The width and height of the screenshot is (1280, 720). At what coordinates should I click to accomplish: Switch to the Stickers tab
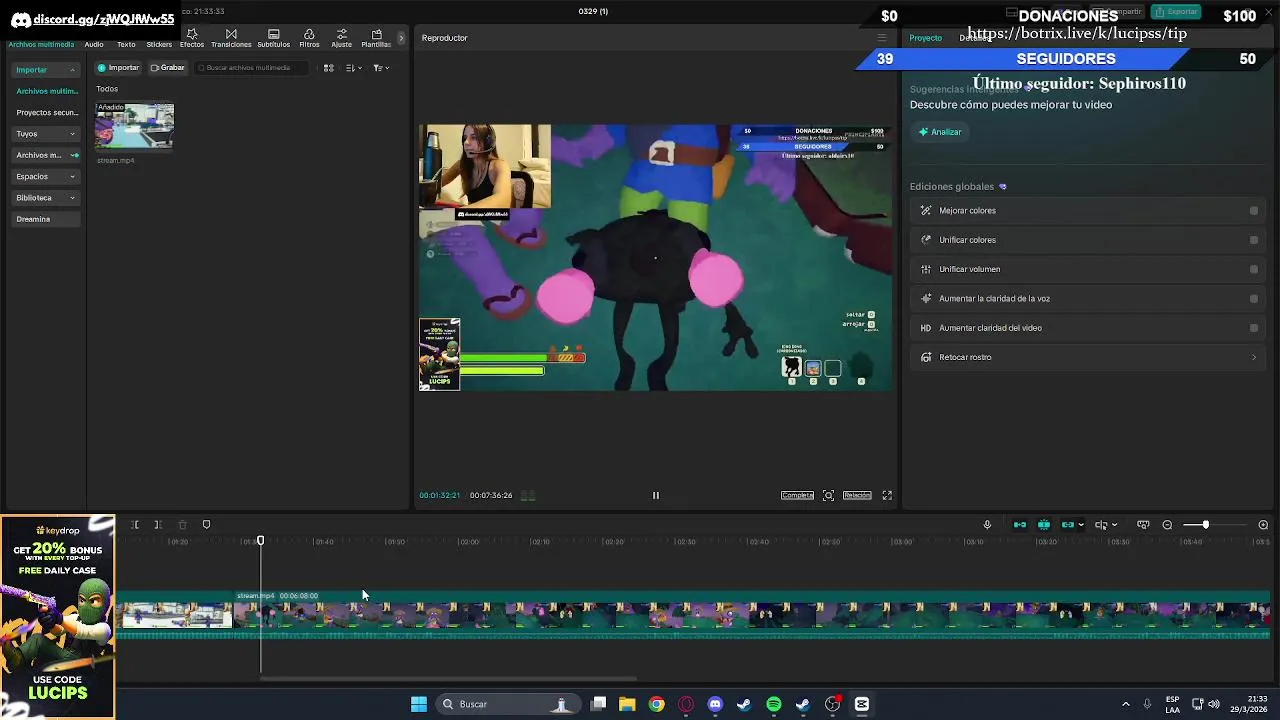point(159,44)
